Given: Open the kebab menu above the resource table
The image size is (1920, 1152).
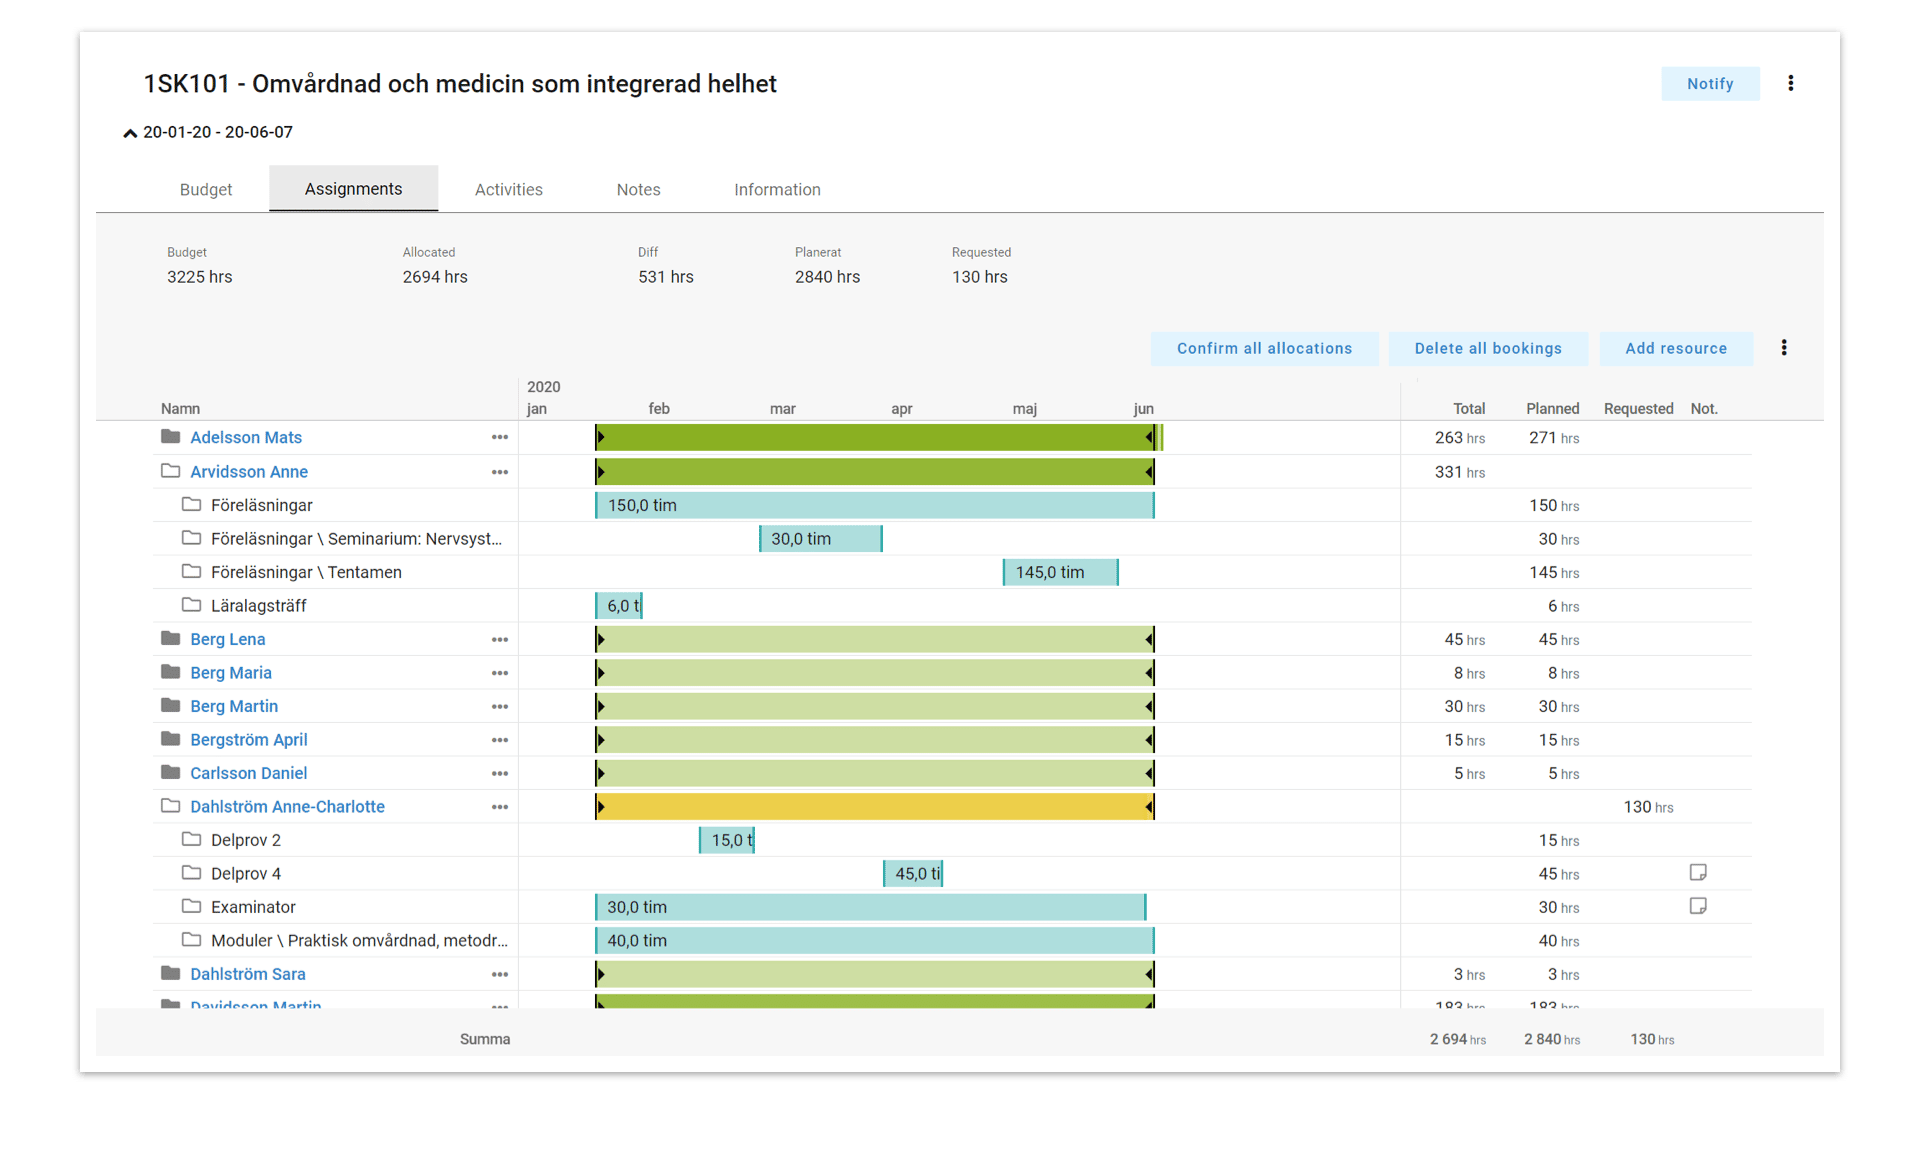Looking at the screenshot, I should click(1784, 348).
